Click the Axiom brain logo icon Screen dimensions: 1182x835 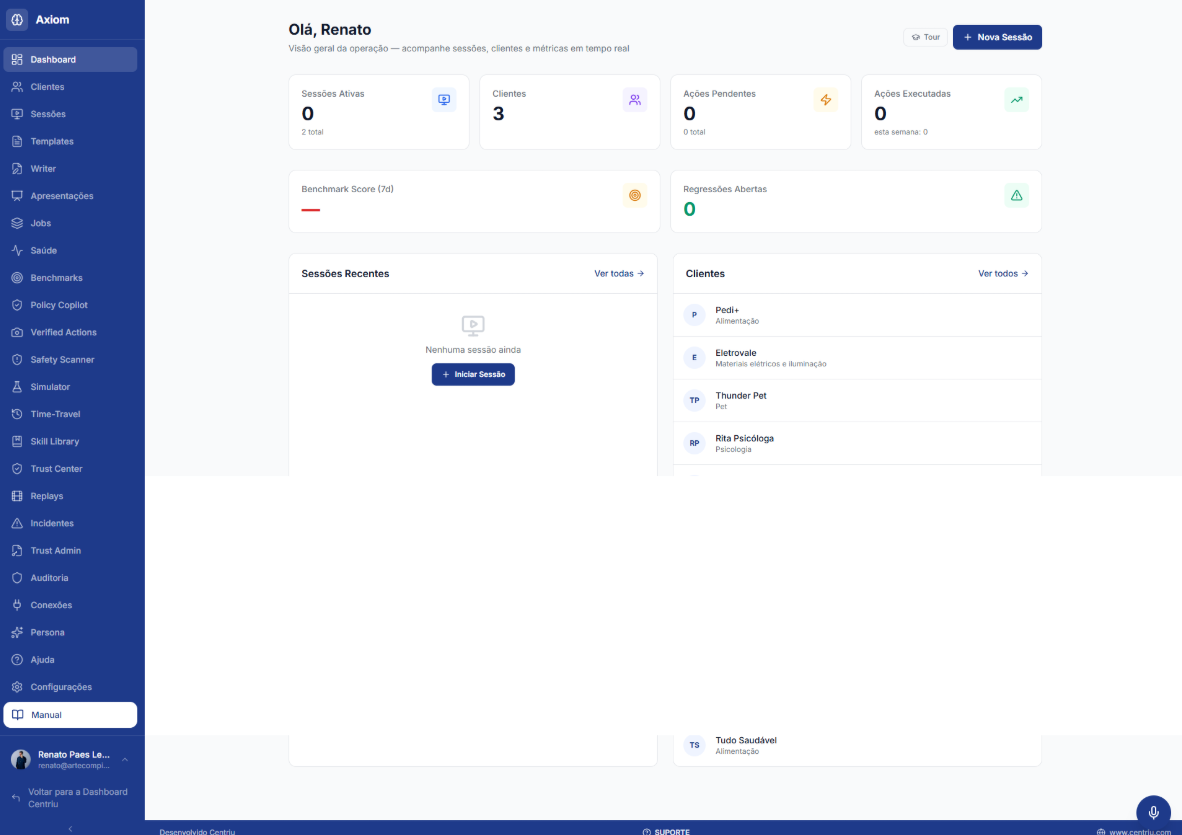coord(17,20)
